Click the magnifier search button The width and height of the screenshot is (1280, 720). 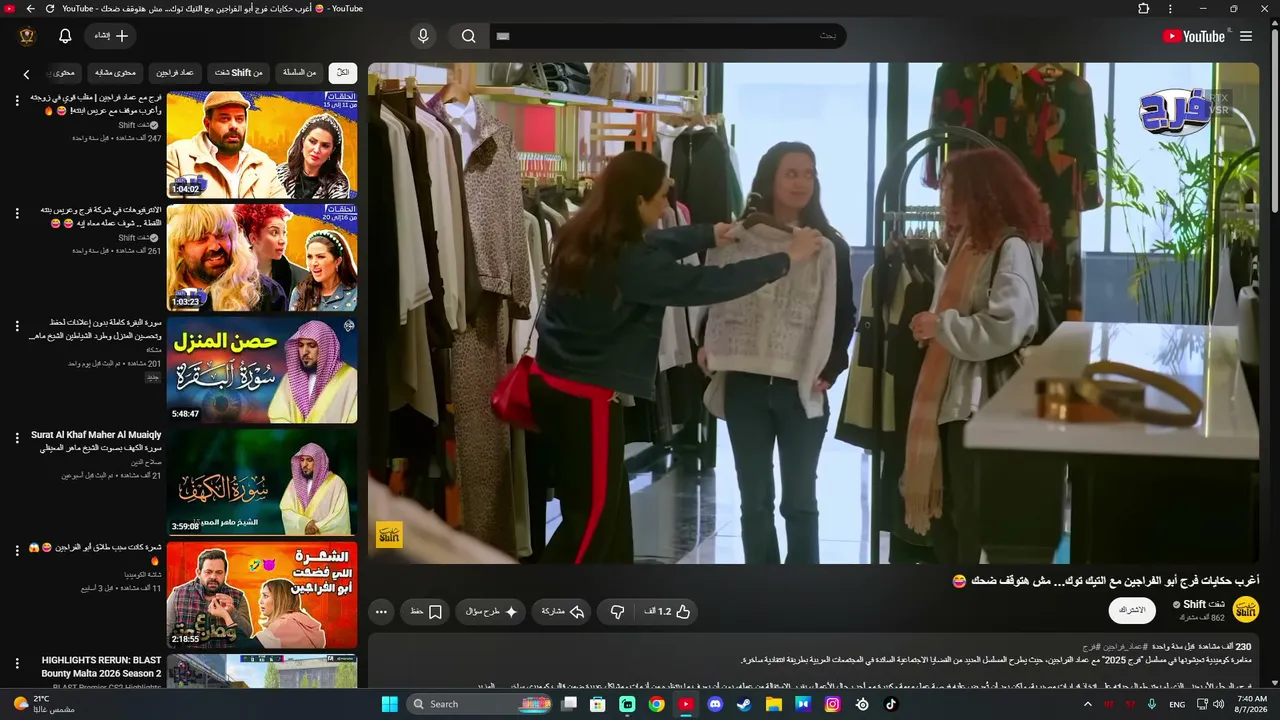[x=469, y=36]
